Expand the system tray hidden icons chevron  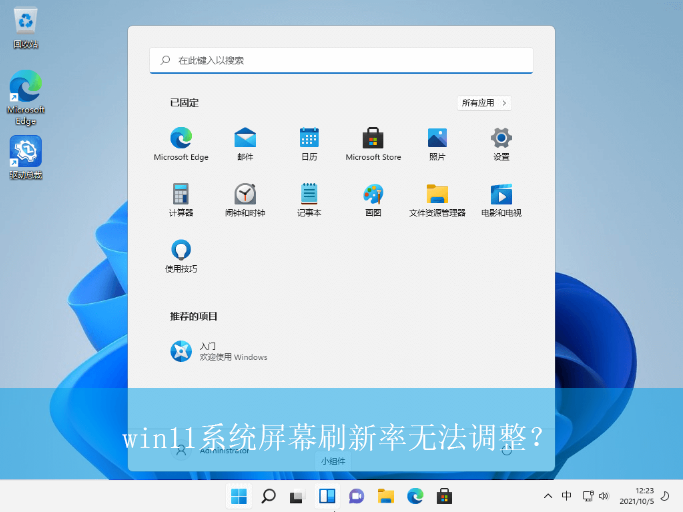(x=547, y=496)
